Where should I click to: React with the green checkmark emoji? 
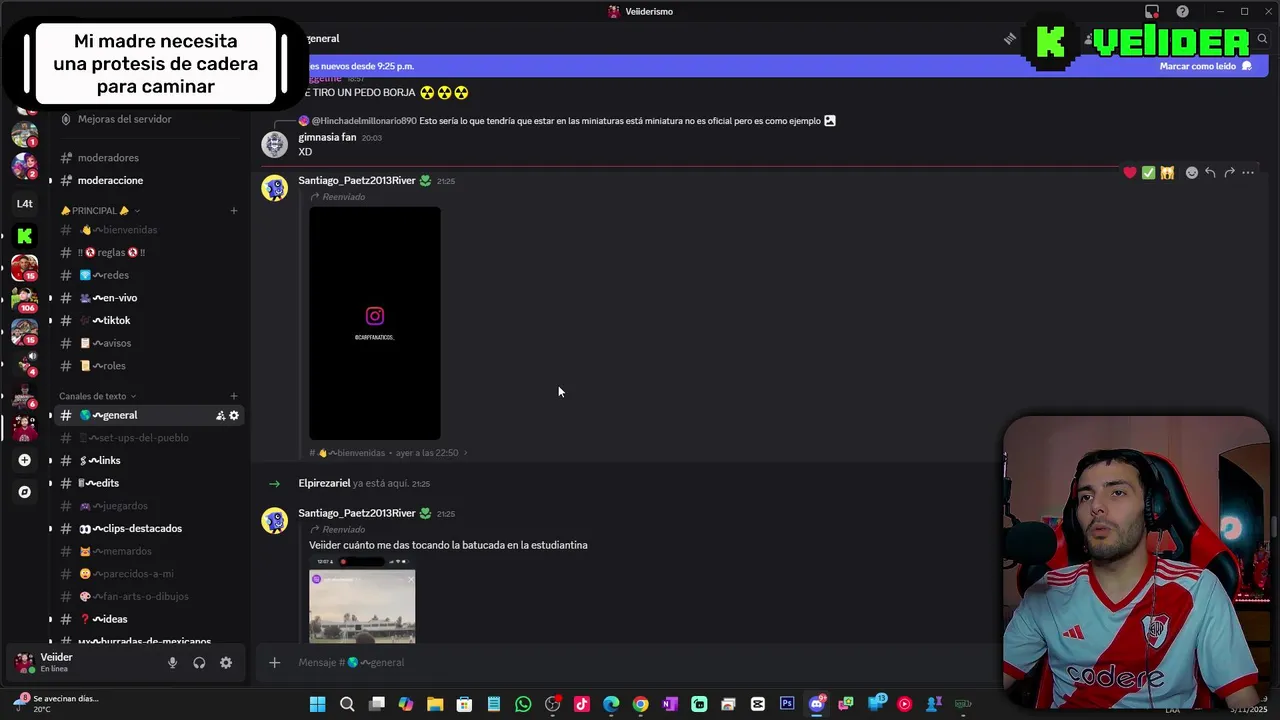click(1148, 173)
